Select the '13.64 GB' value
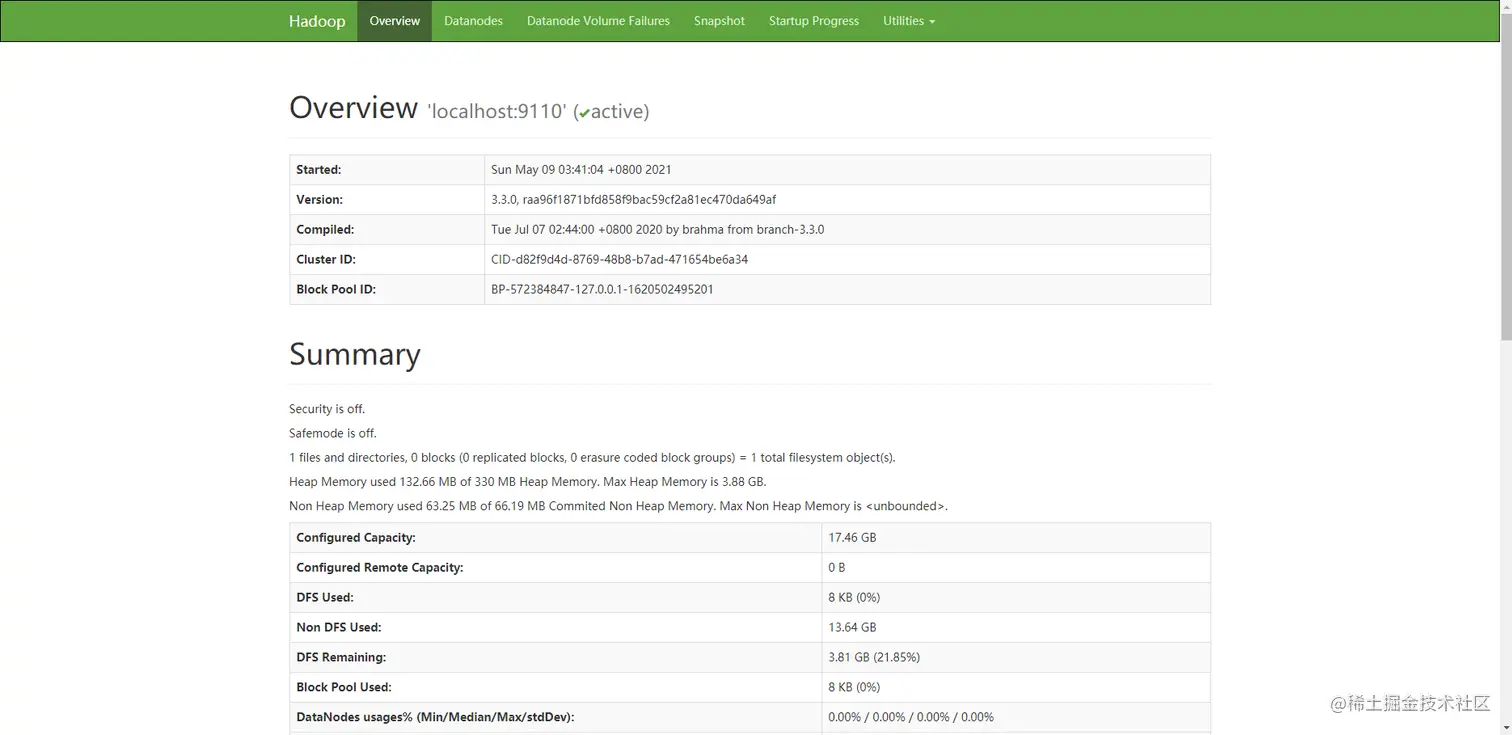The height and width of the screenshot is (735, 1512). 852,628
